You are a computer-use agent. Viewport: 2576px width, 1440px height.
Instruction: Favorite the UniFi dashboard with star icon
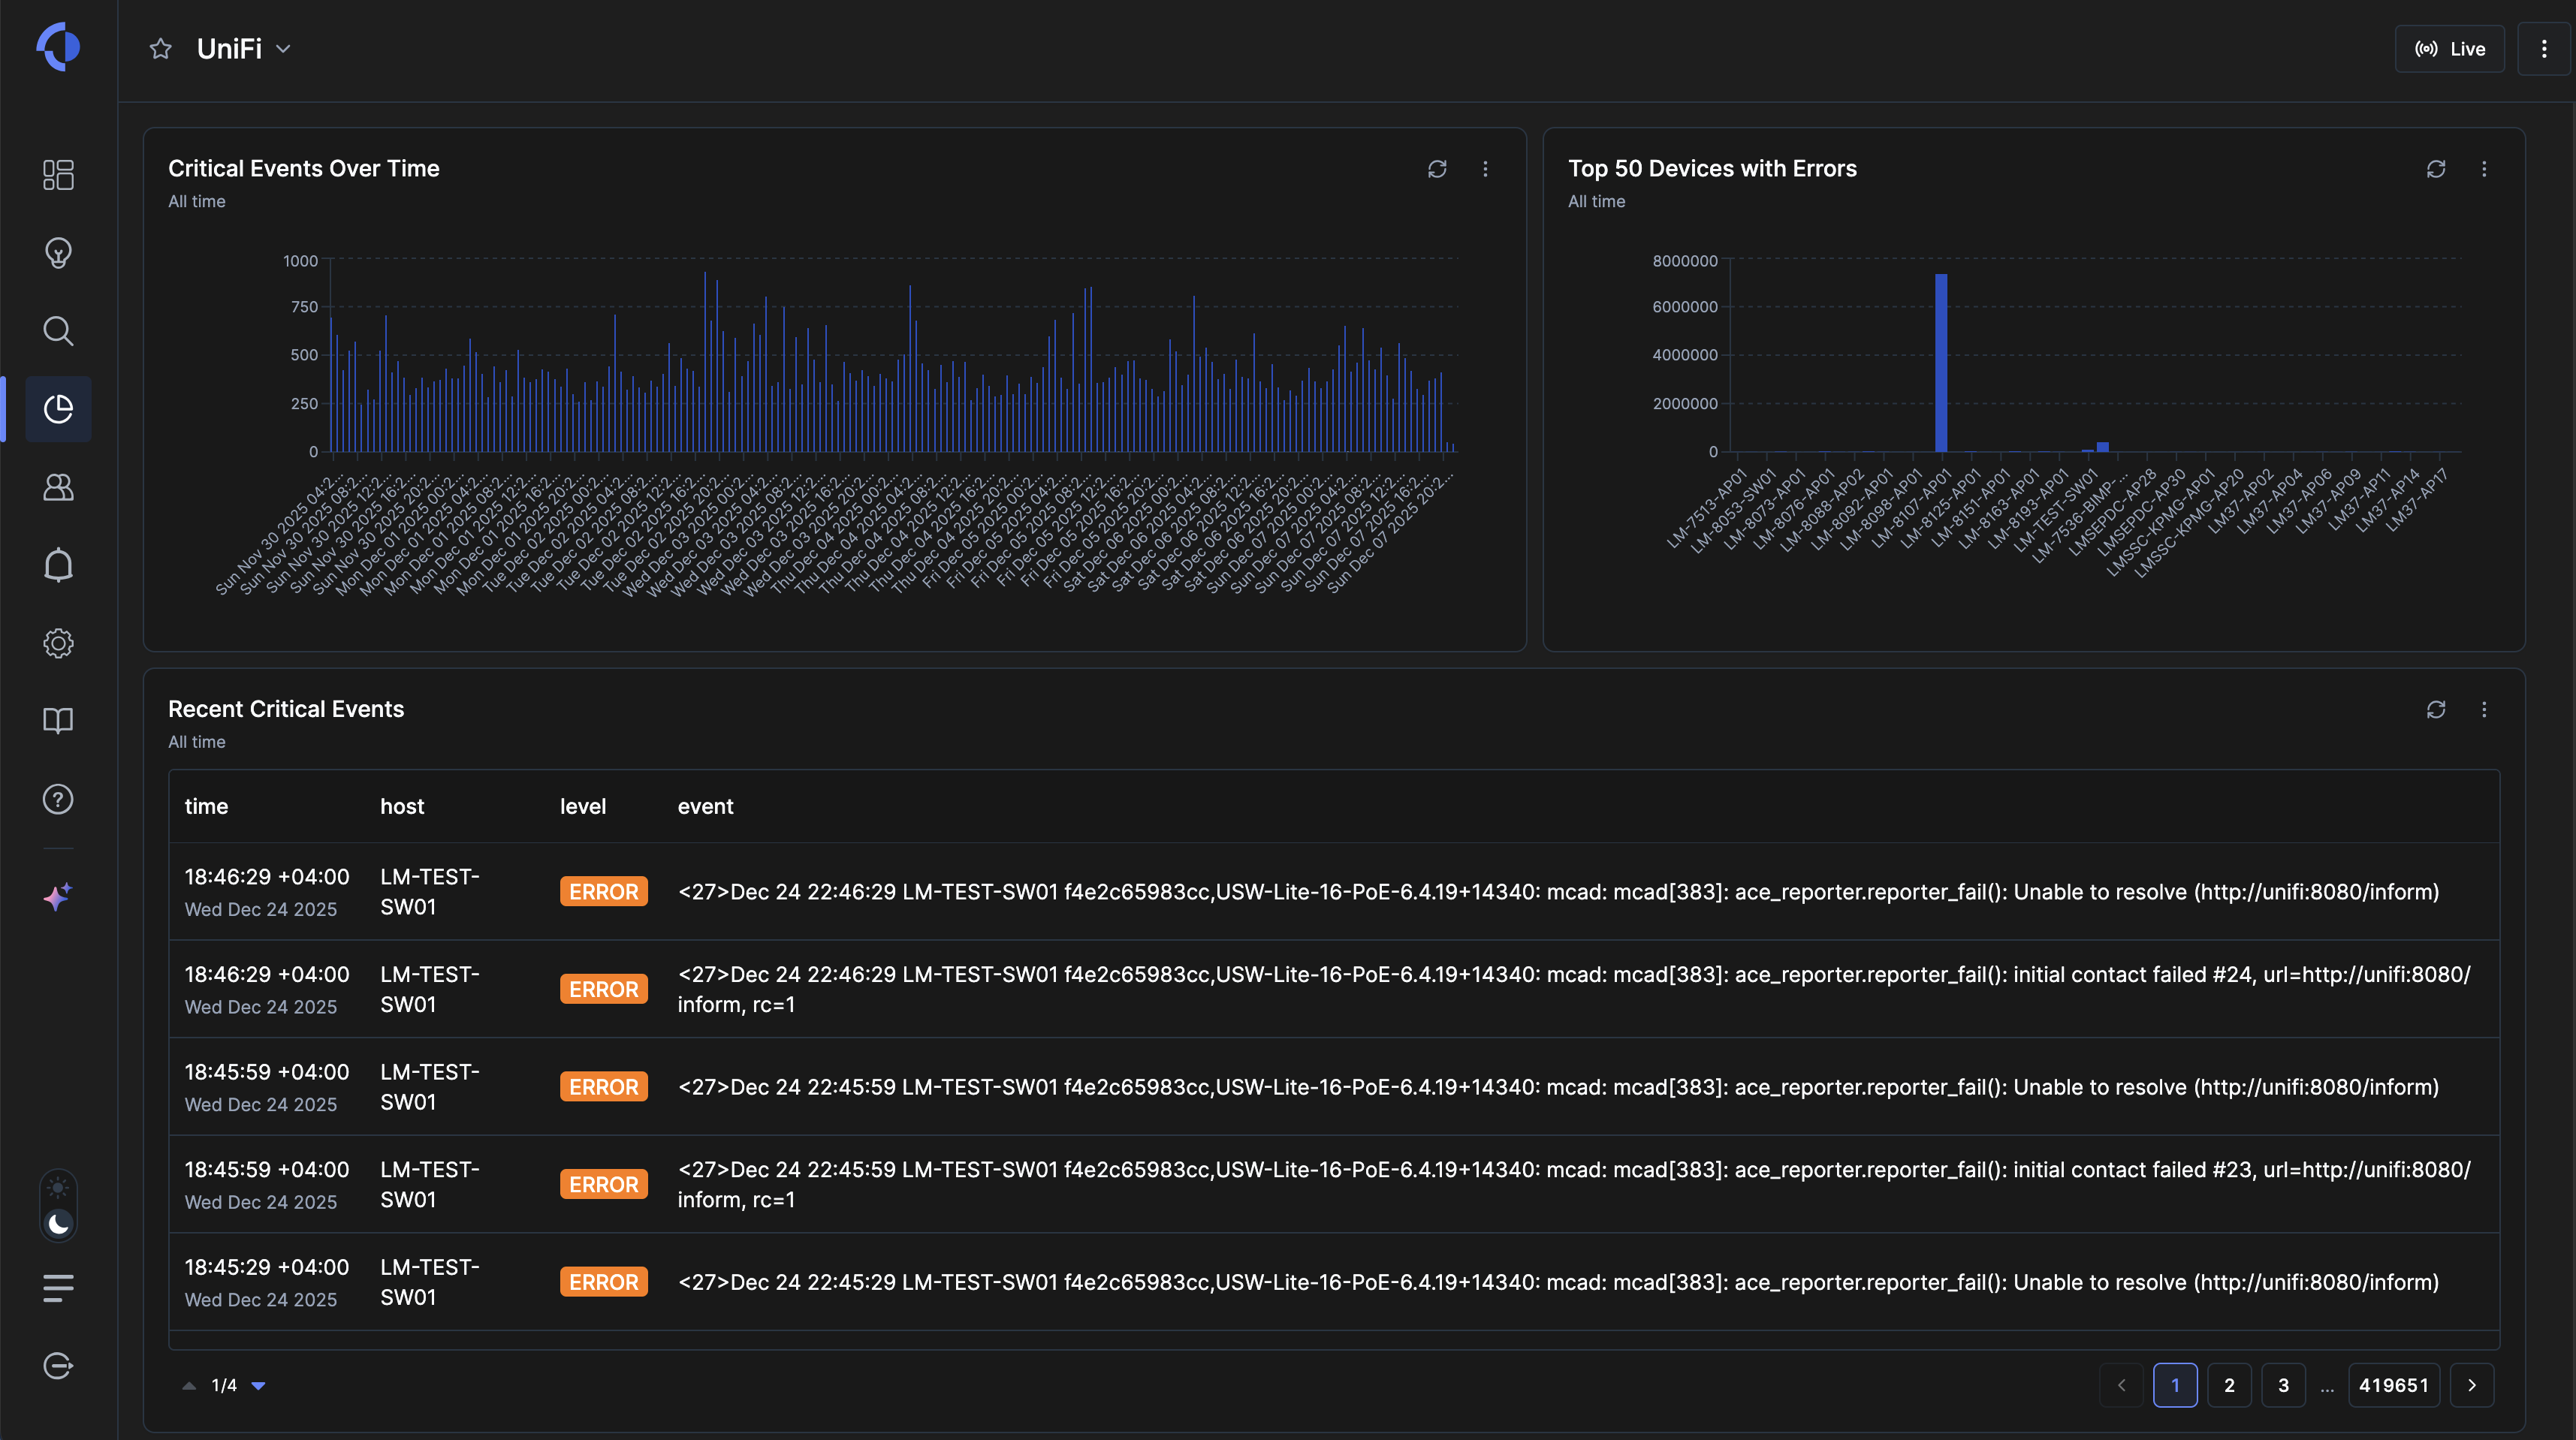tap(160, 49)
